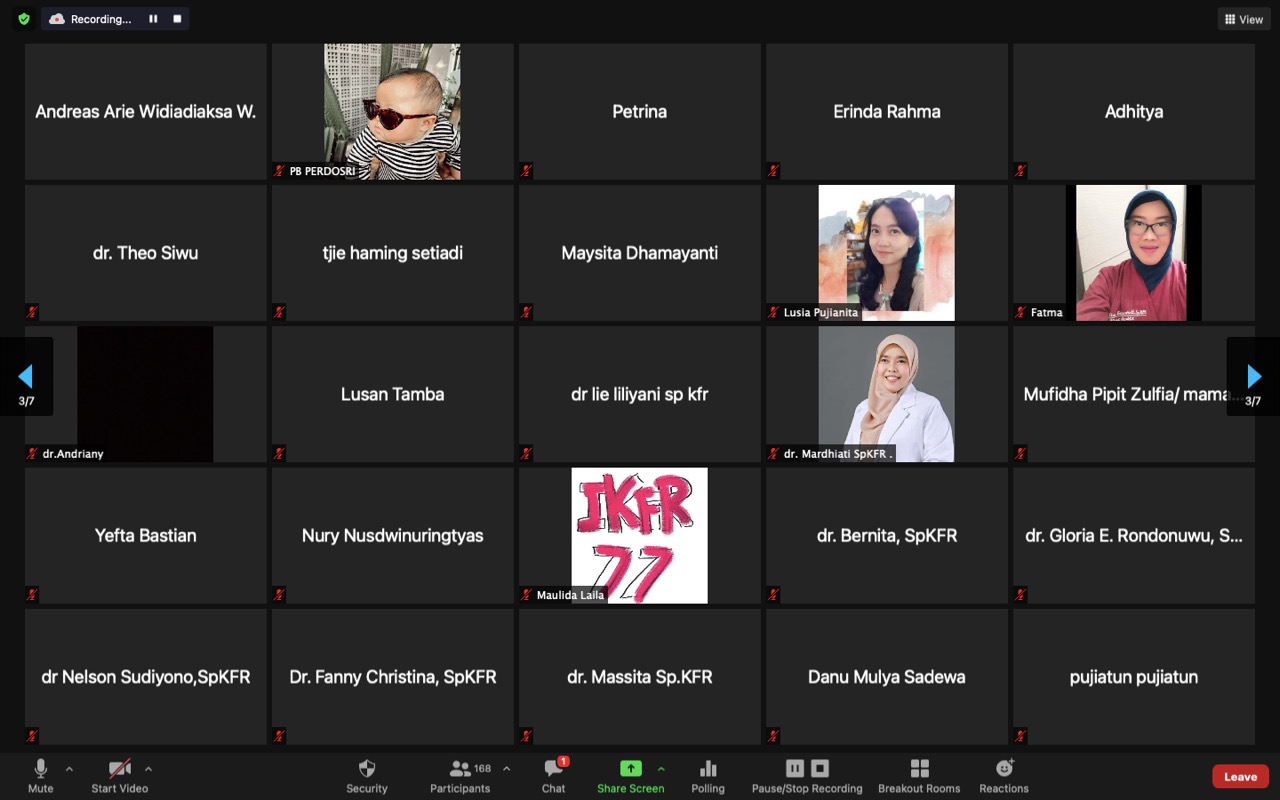Click muted mic icon on Adhitya's tile

tap(1020, 171)
